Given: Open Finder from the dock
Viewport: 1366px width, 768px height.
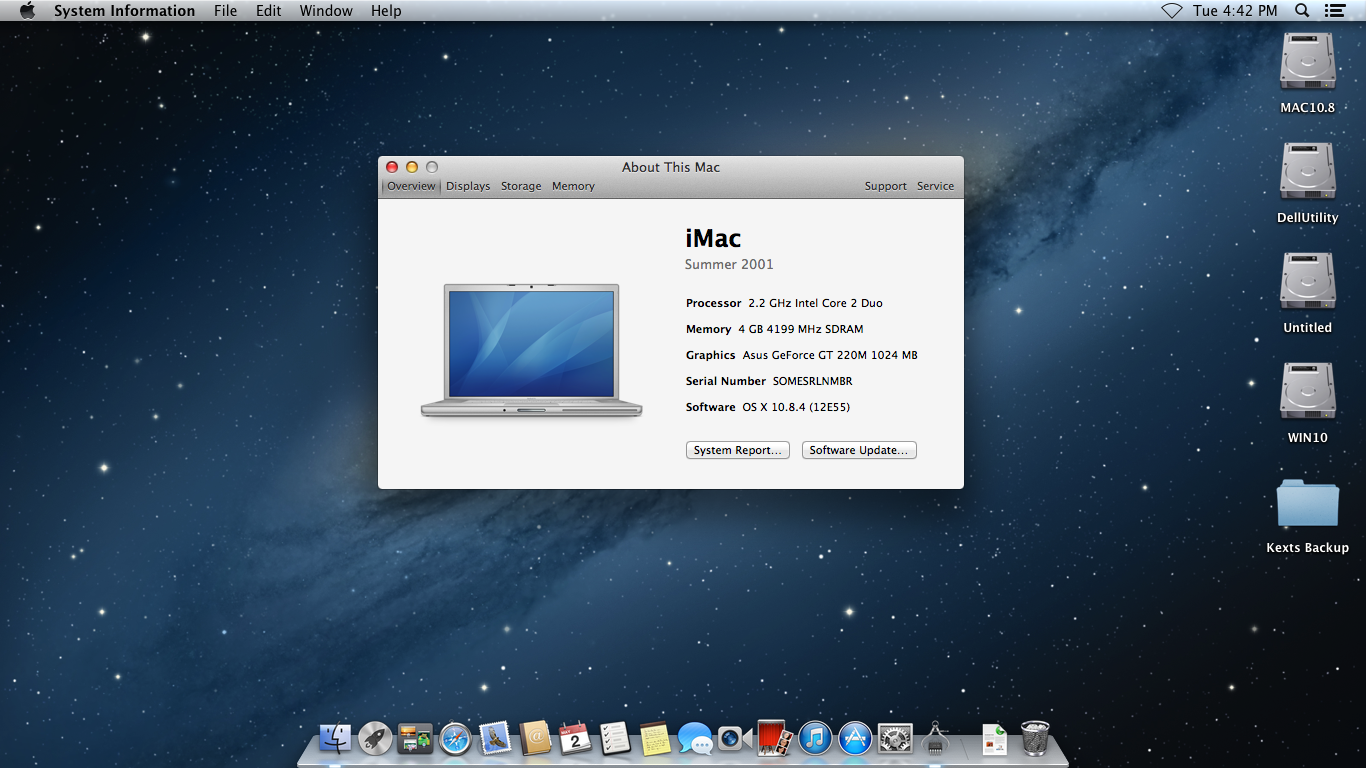Looking at the screenshot, I should (x=335, y=739).
